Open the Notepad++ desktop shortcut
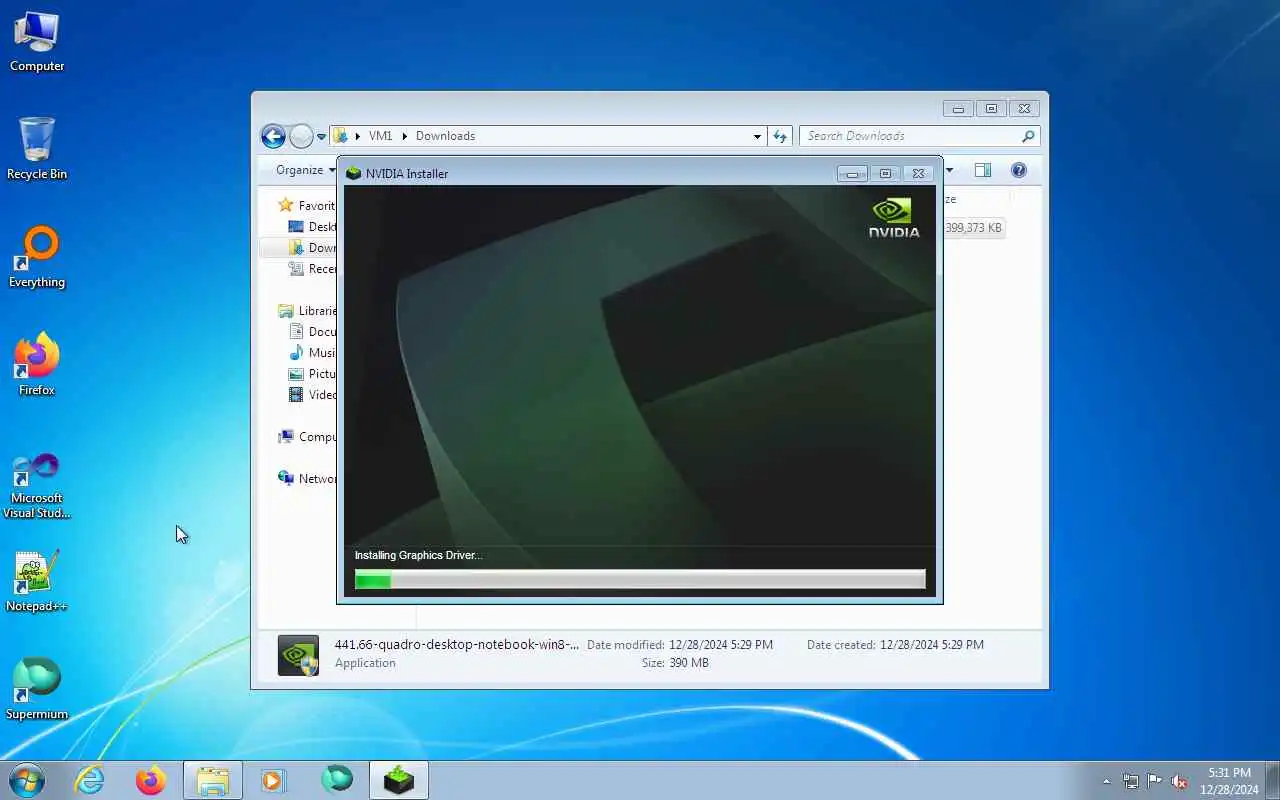This screenshot has width=1280, height=800. click(37, 581)
